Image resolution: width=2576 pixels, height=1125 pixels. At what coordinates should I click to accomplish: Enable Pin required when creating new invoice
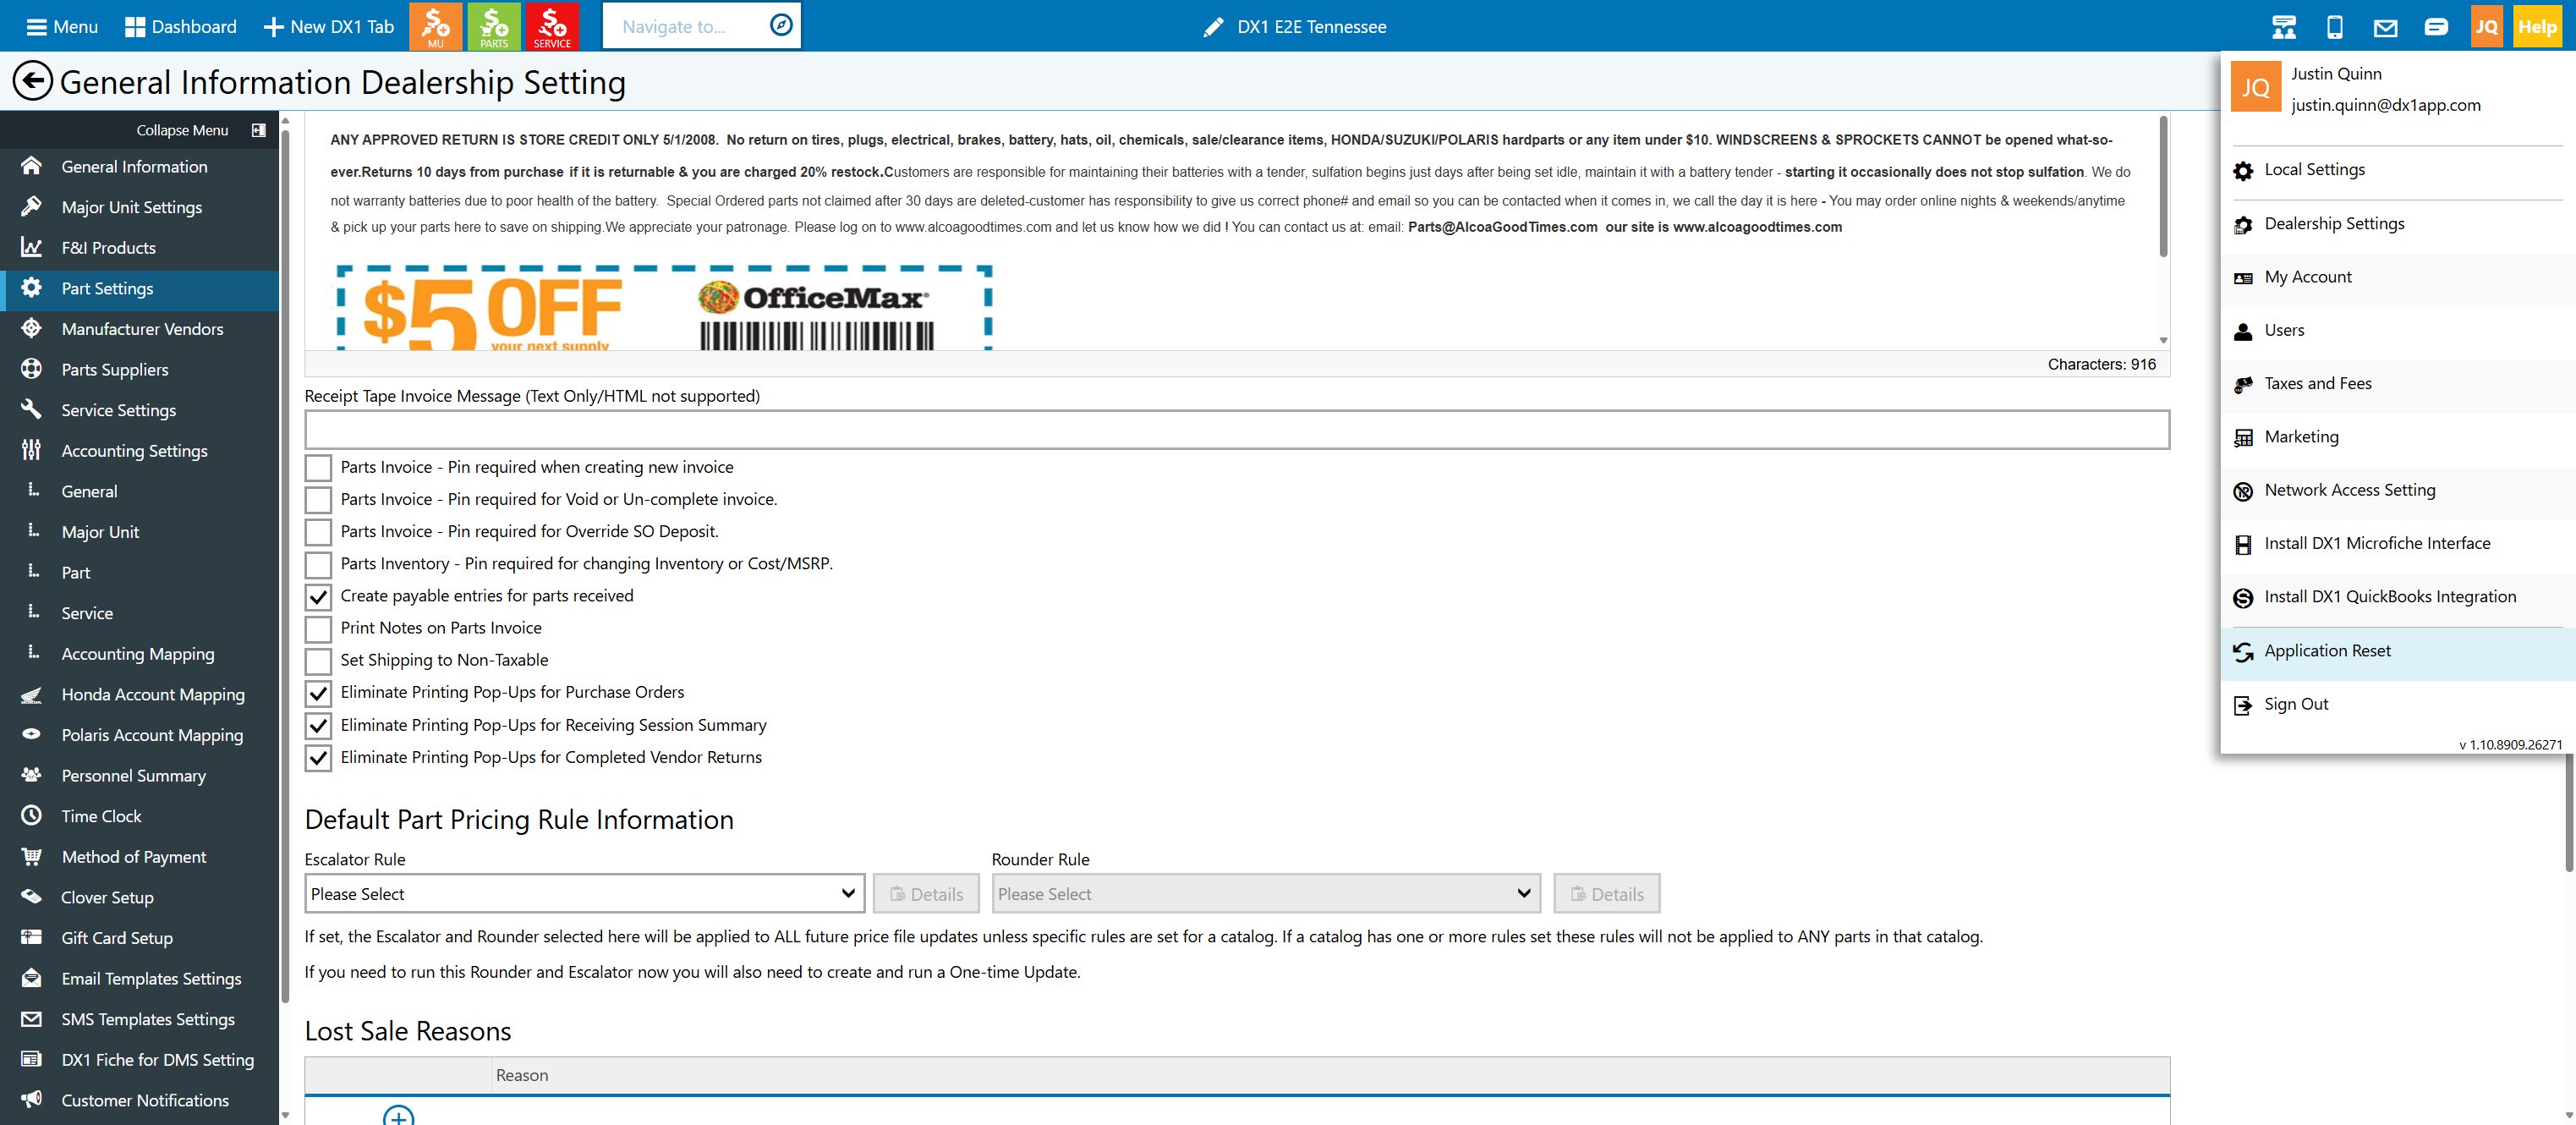point(318,467)
